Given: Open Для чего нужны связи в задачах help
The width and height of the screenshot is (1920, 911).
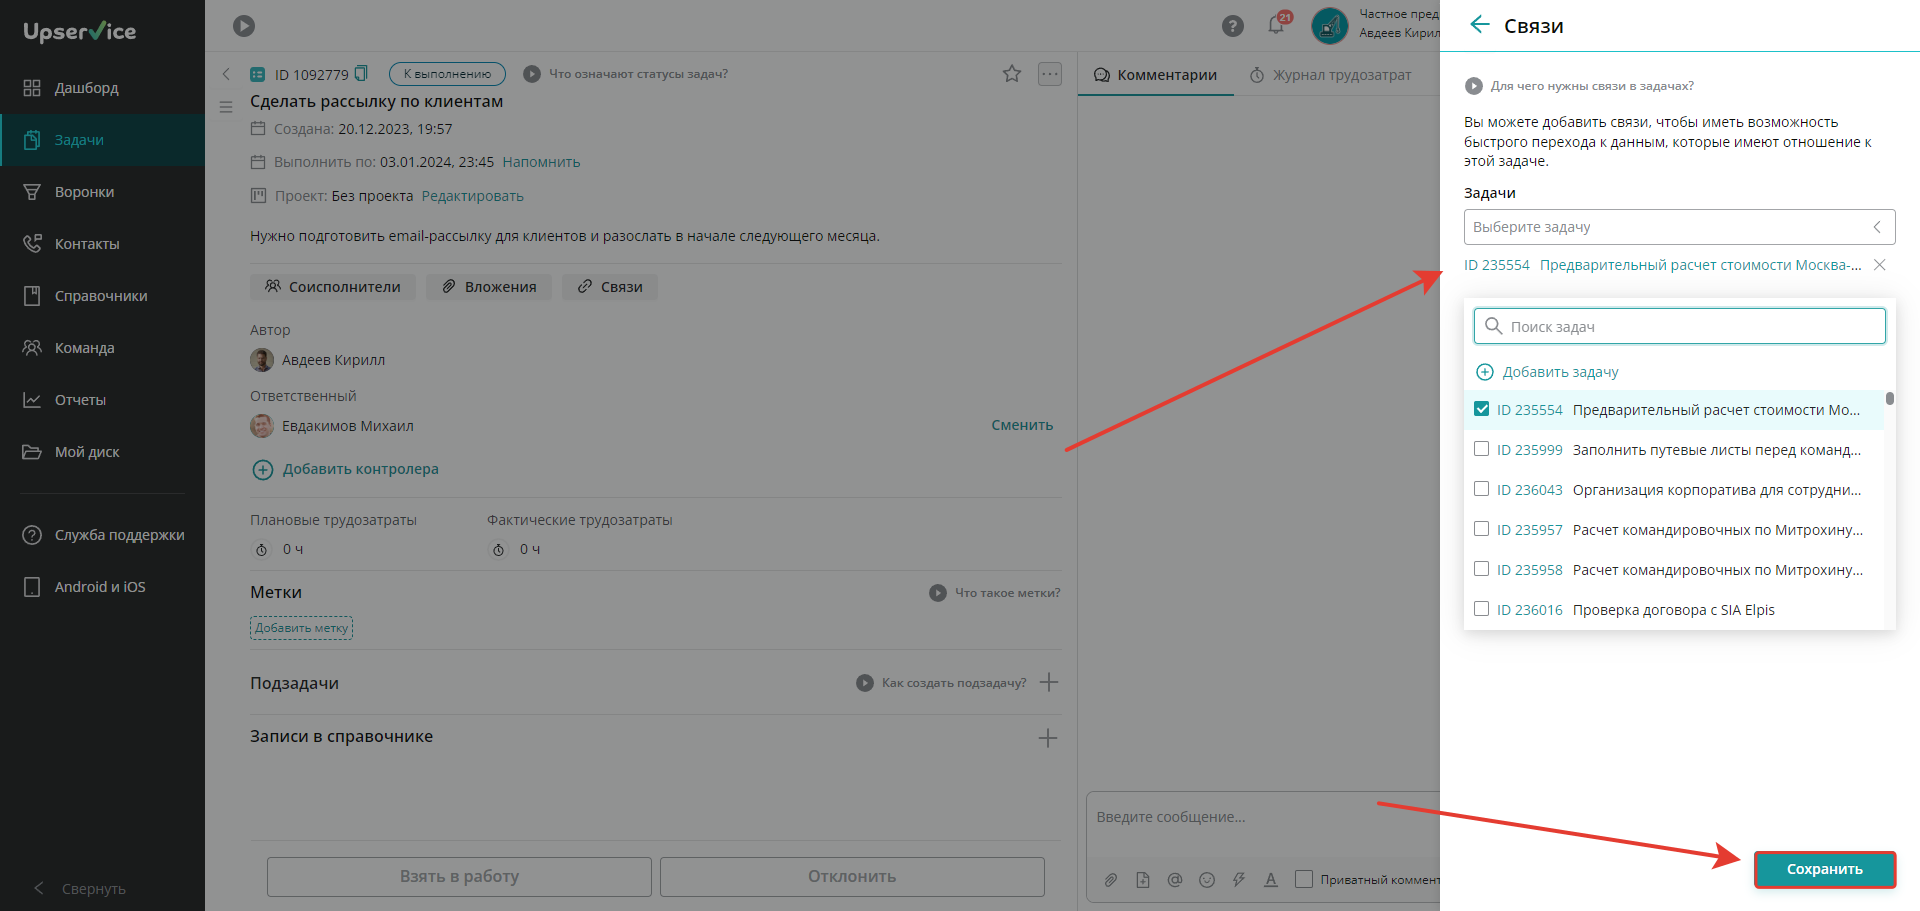Looking at the screenshot, I should click(1579, 86).
